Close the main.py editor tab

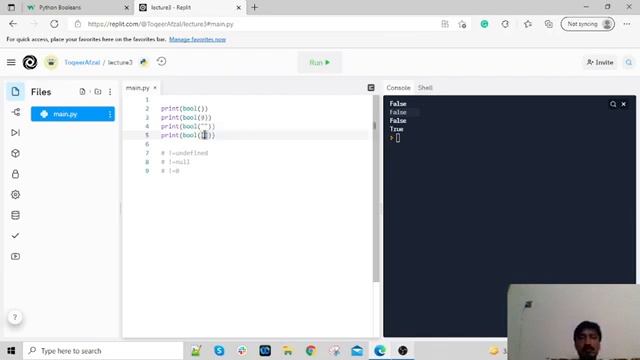(x=155, y=88)
